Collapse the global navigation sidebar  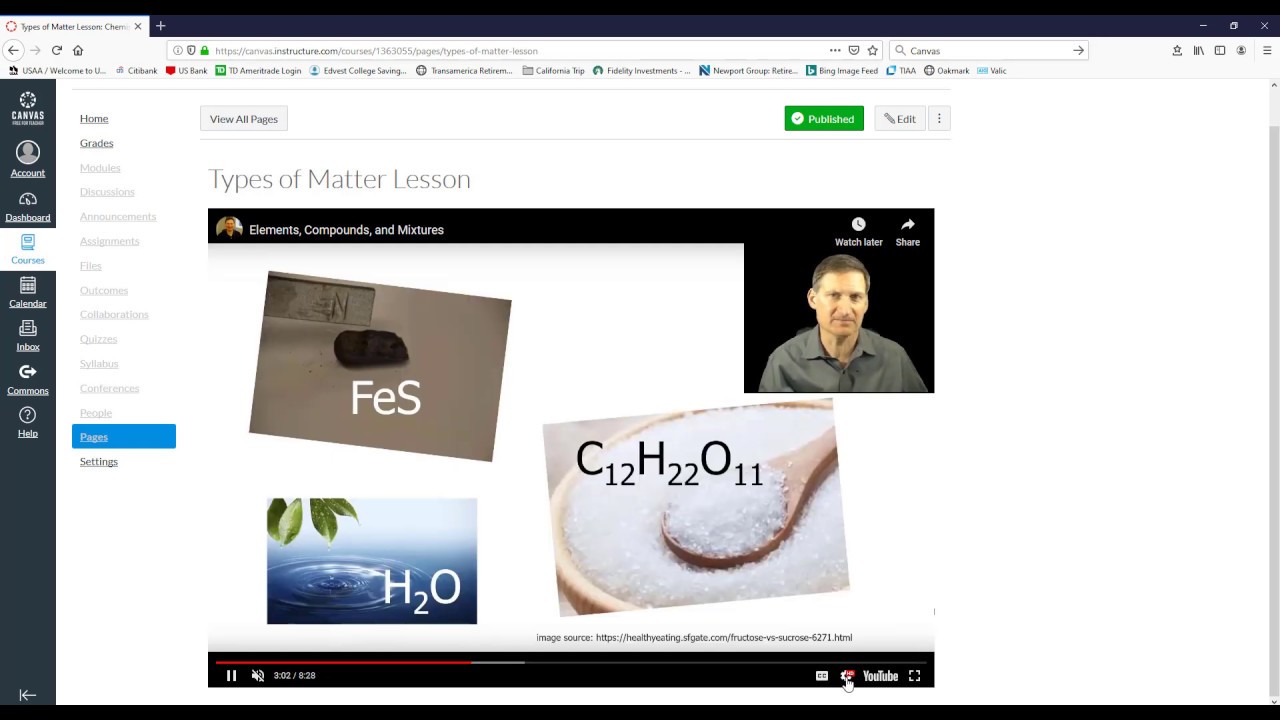pyautogui.click(x=28, y=695)
